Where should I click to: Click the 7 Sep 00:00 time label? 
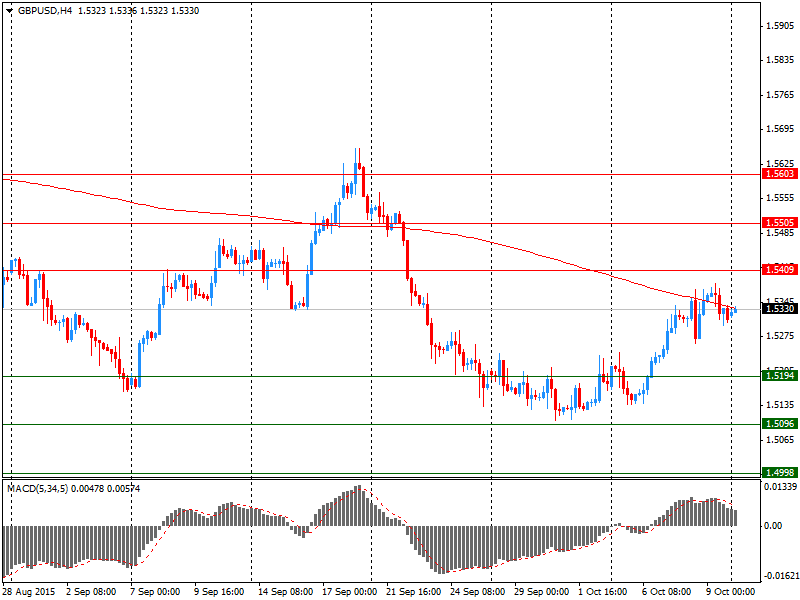(x=155, y=592)
